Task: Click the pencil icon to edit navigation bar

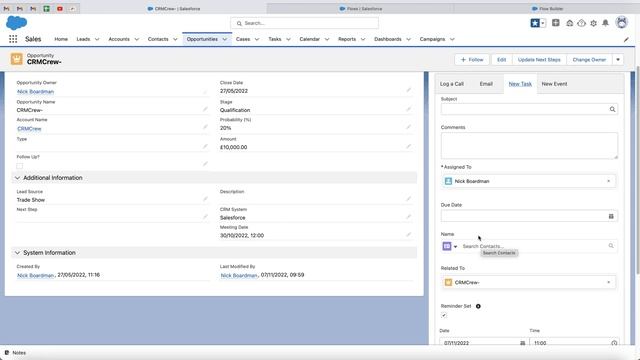Action: (626, 40)
